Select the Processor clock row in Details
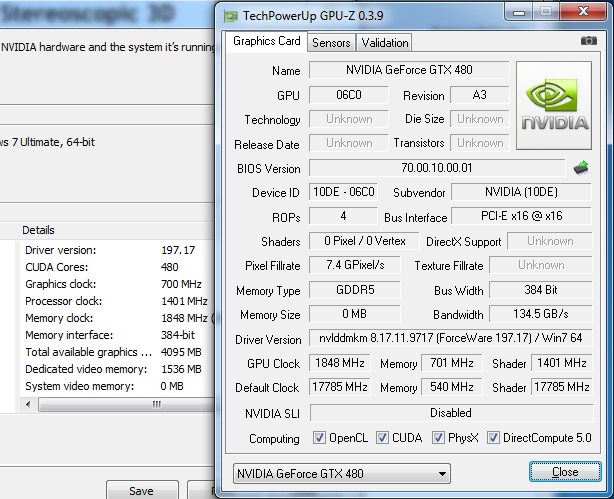This screenshot has height=499, width=614. click(x=117, y=301)
